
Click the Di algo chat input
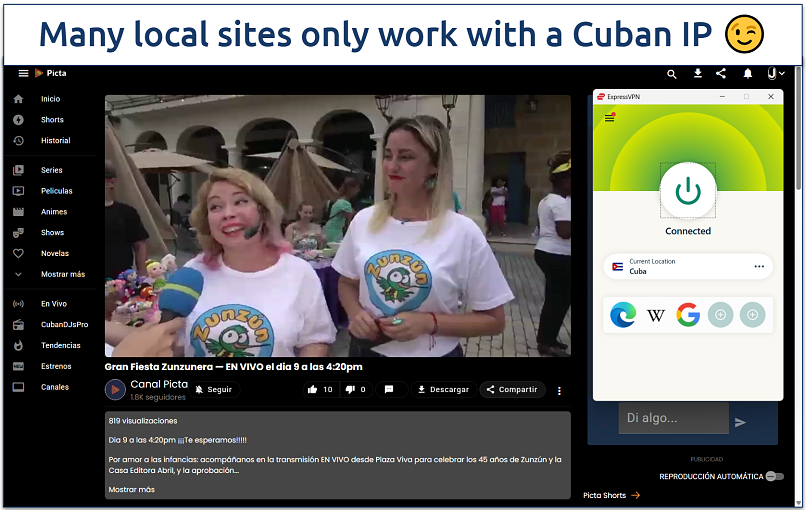coord(673,418)
